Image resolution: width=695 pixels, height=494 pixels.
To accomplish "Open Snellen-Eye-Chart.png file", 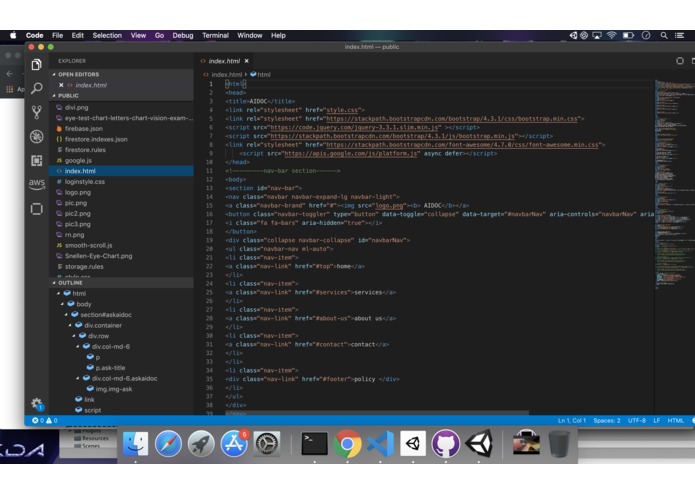I will click(98, 256).
